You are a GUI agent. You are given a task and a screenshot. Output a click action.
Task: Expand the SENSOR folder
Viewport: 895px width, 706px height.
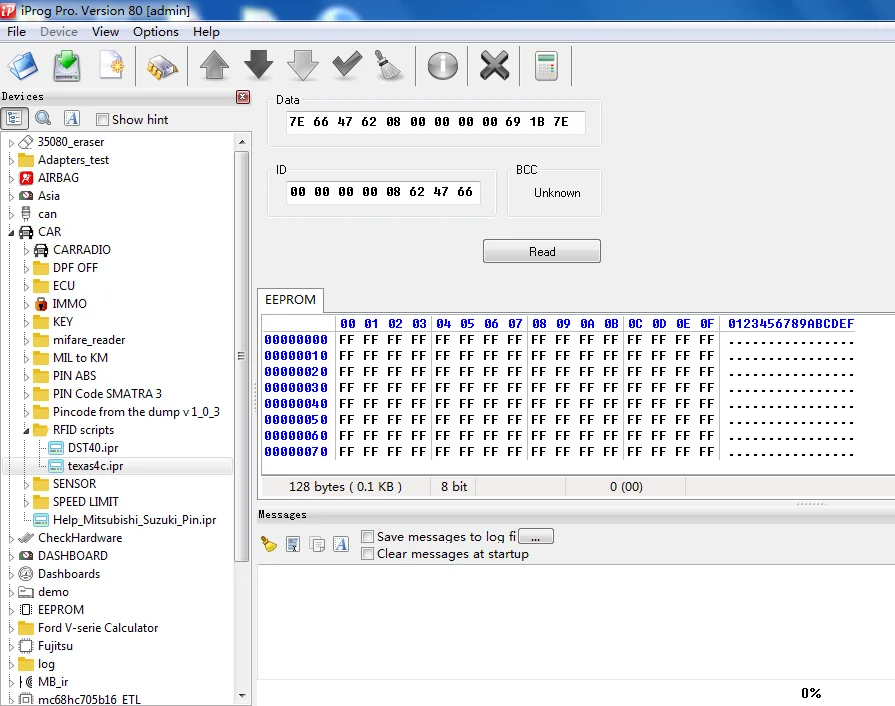[x=26, y=485]
